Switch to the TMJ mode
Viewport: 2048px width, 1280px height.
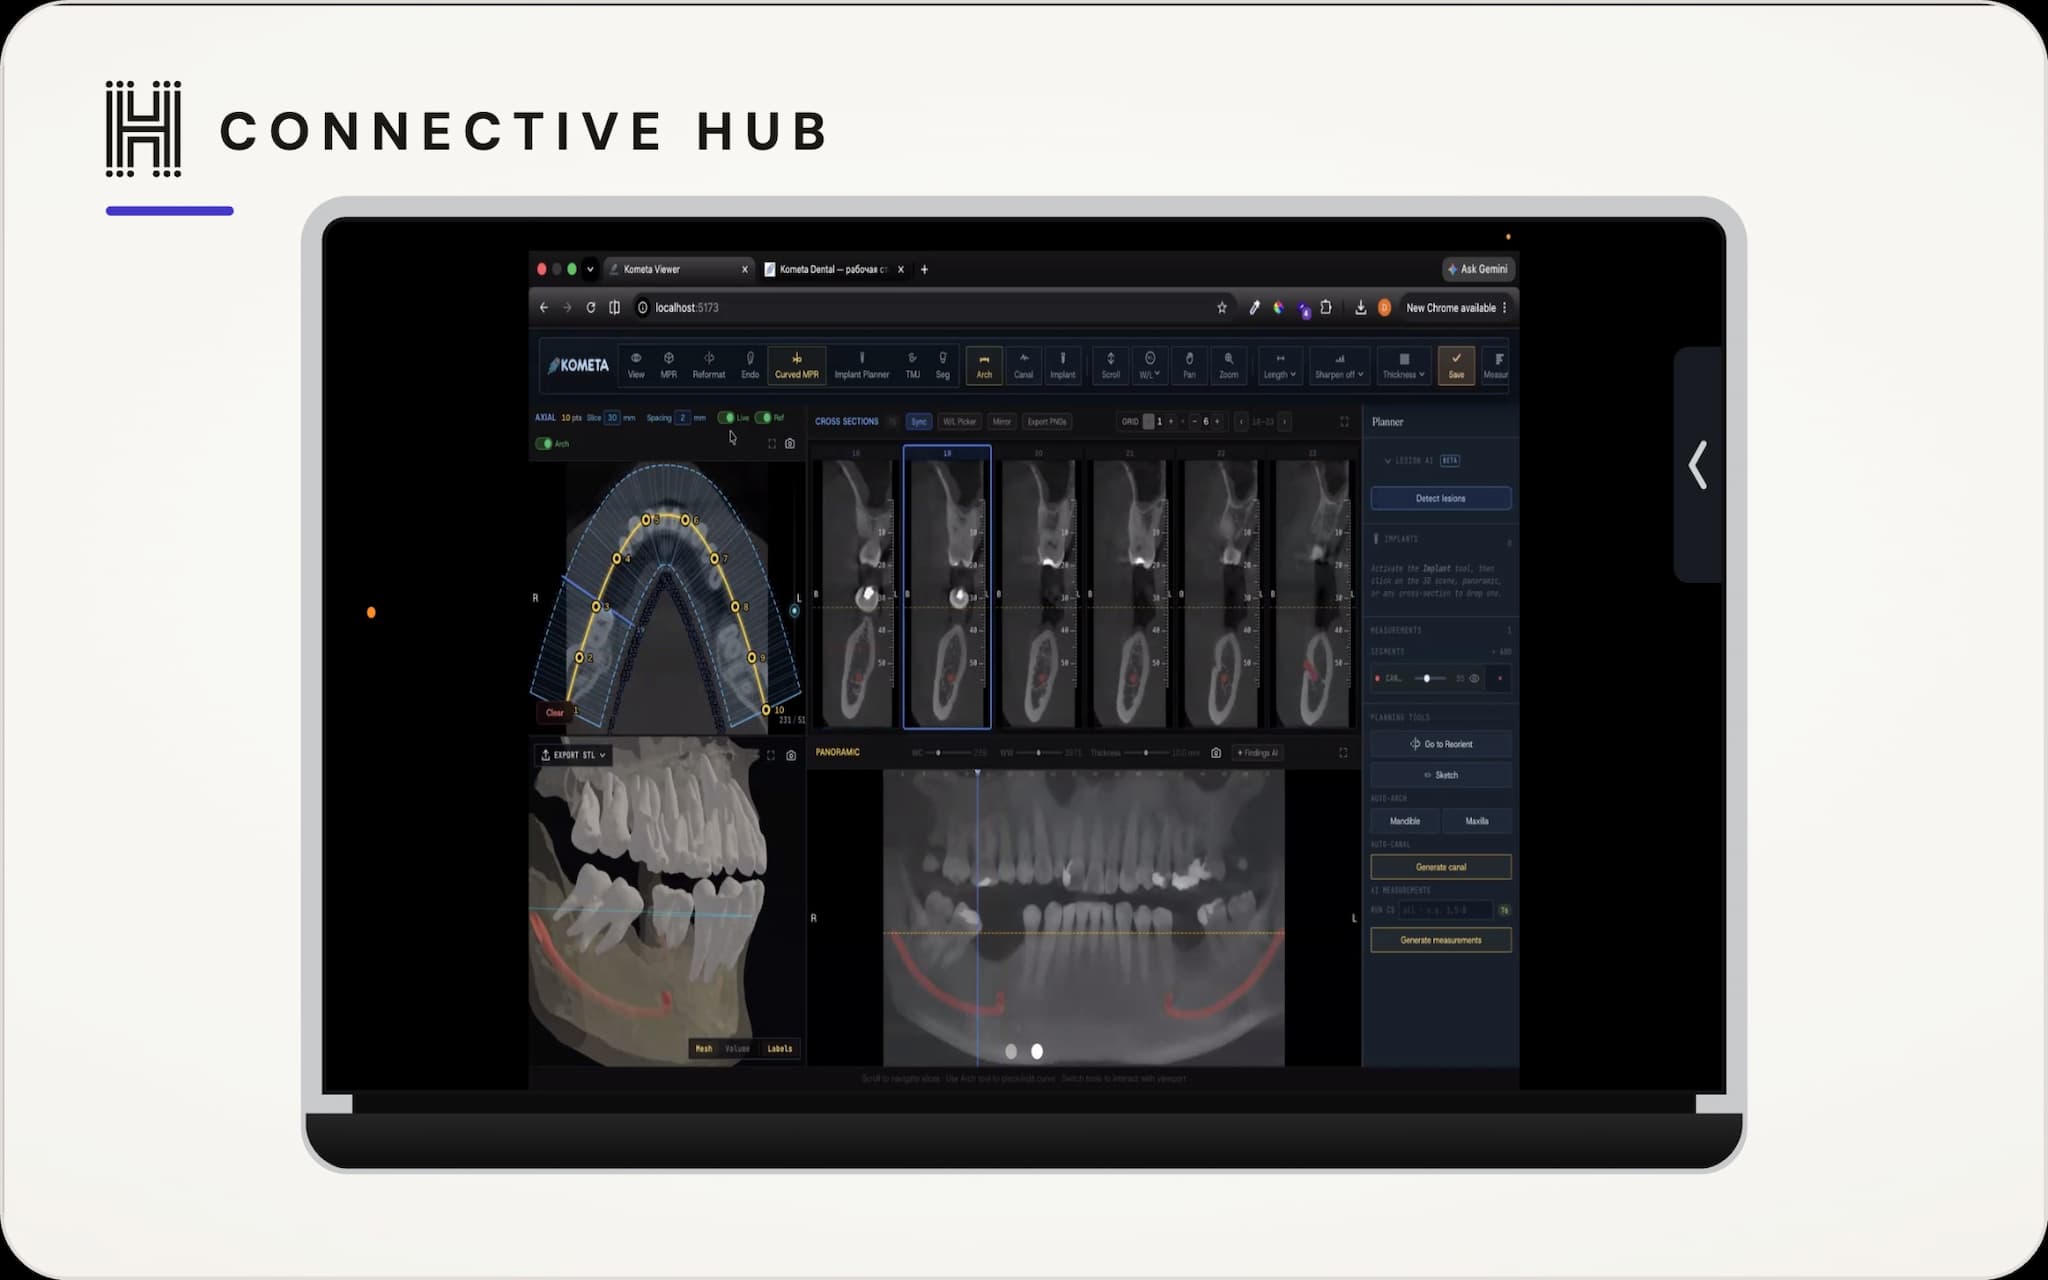coord(912,365)
